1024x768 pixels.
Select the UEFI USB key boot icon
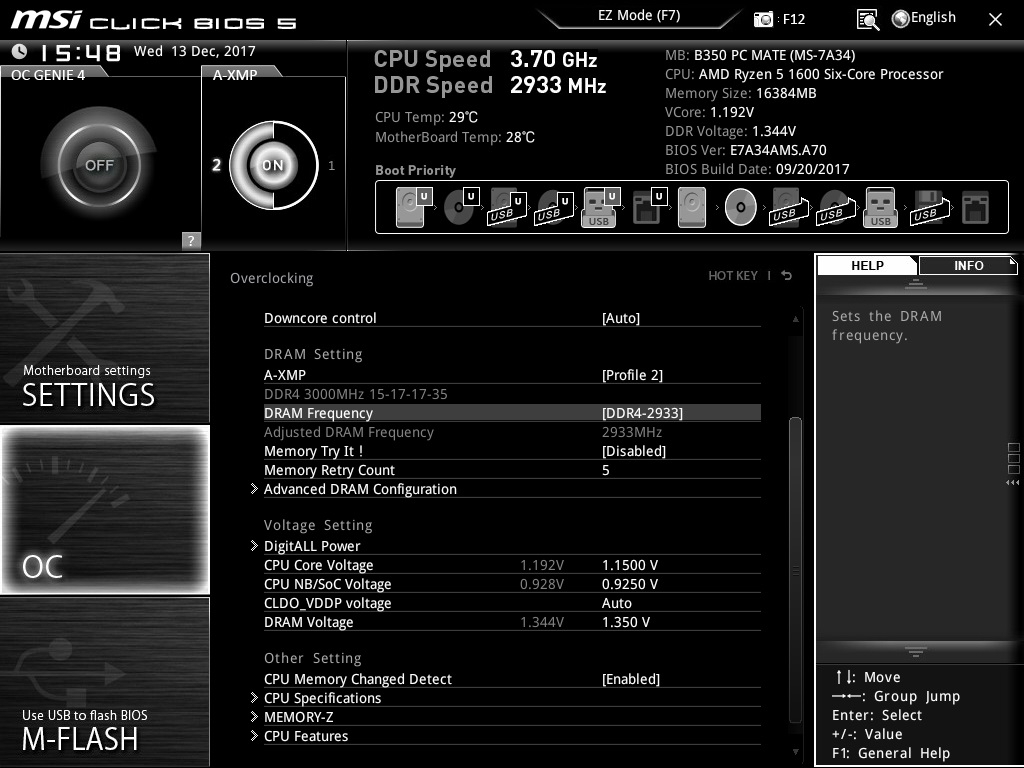[x=600, y=207]
